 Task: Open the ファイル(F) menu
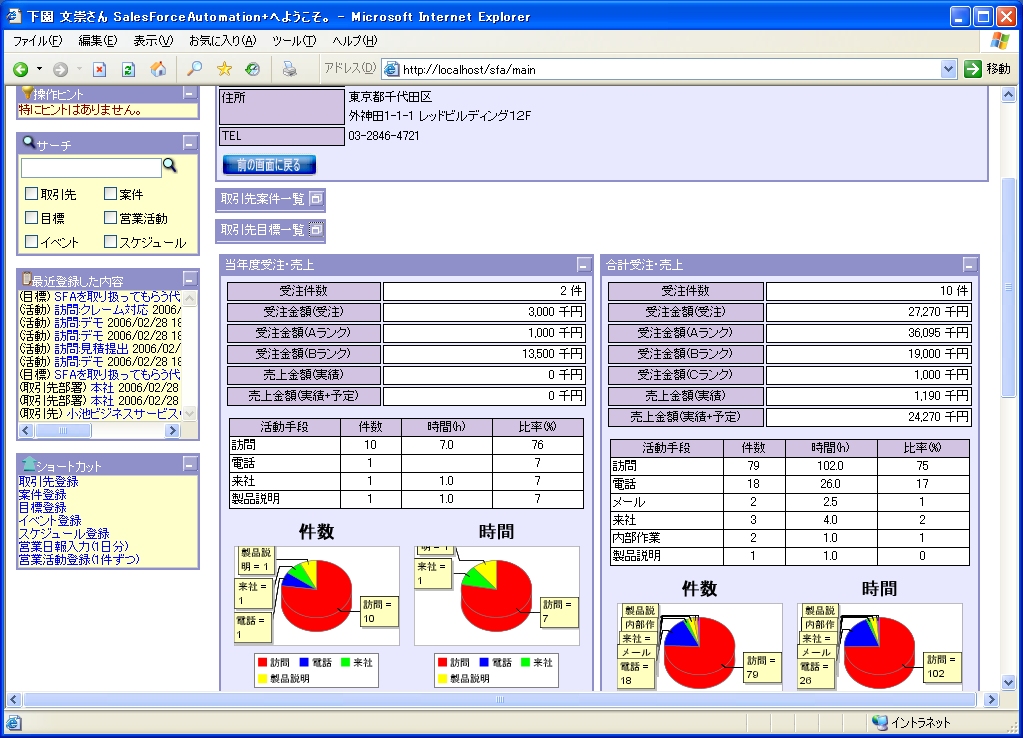(x=38, y=40)
